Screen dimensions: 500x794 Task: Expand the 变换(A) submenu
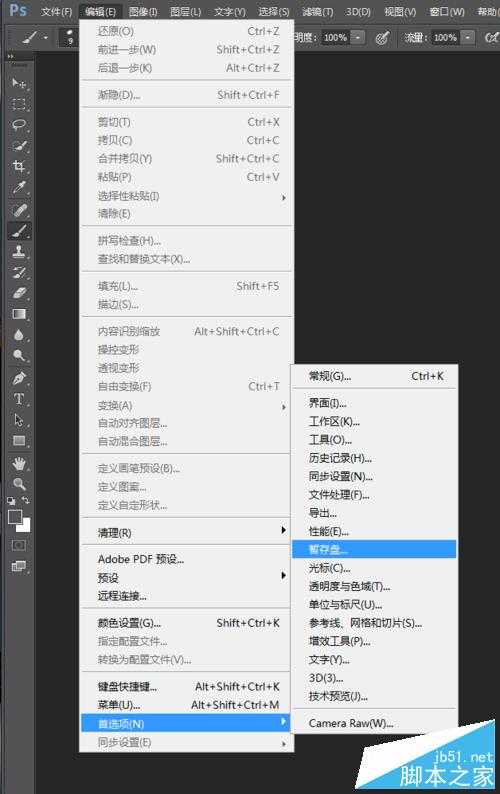[x=187, y=406]
